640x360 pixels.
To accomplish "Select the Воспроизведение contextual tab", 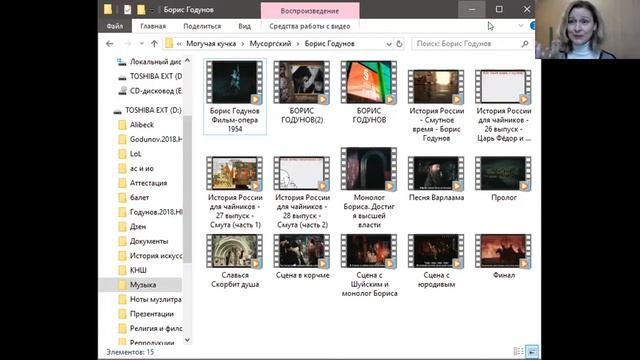I will [x=310, y=11].
